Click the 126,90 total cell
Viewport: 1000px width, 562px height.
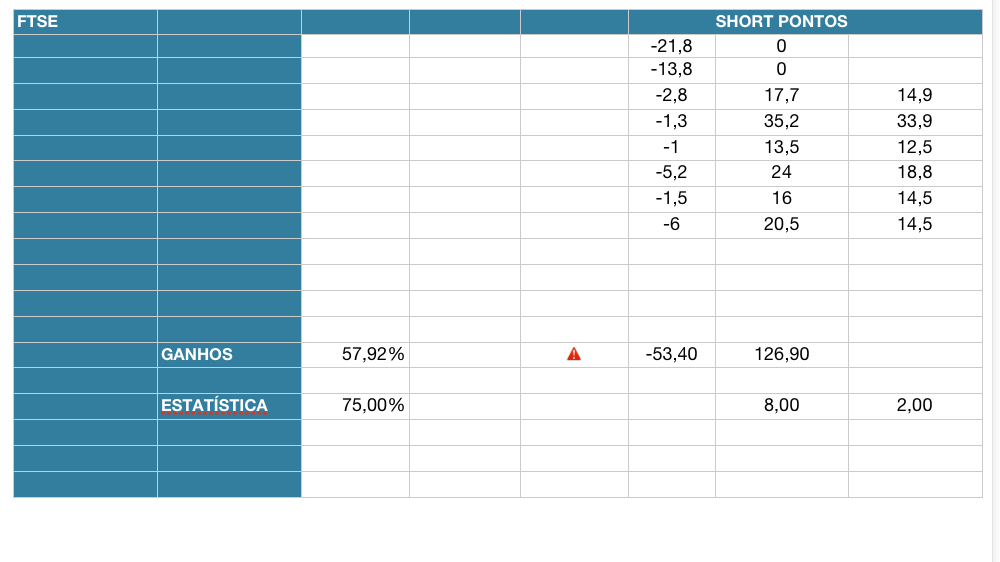click(781, 354)
